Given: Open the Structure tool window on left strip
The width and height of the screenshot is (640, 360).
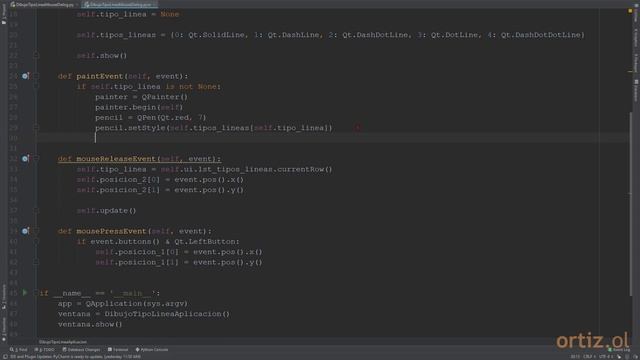Looking at the screenshot, I should tap(4, 297).
